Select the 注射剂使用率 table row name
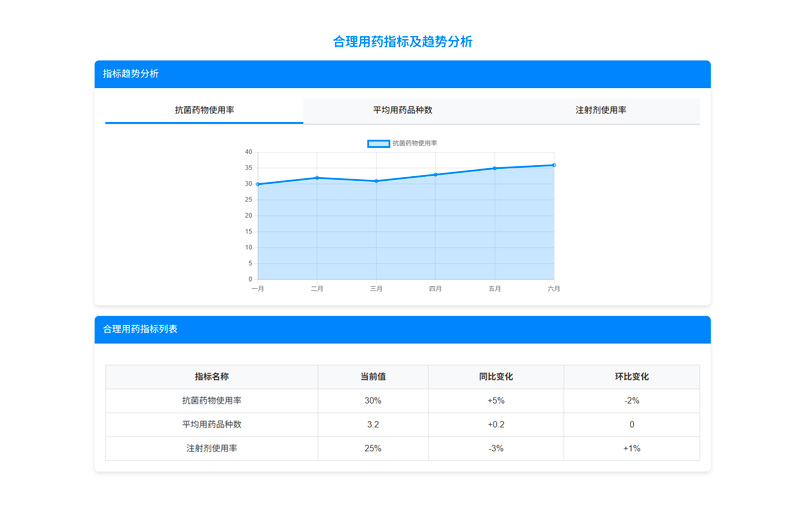This screenshot has width=803, height=516. click(212, 448)
